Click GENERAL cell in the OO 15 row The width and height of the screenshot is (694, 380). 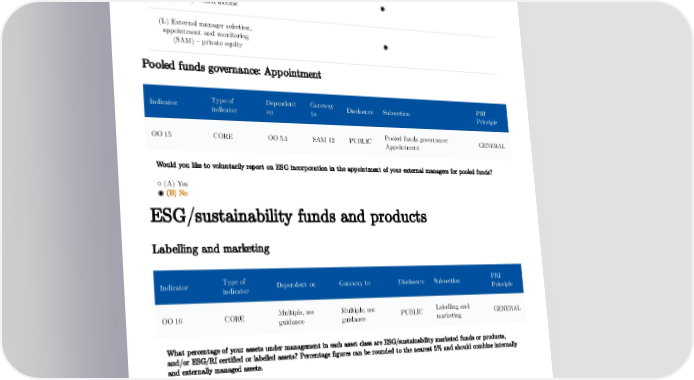[x=491, y=145]
